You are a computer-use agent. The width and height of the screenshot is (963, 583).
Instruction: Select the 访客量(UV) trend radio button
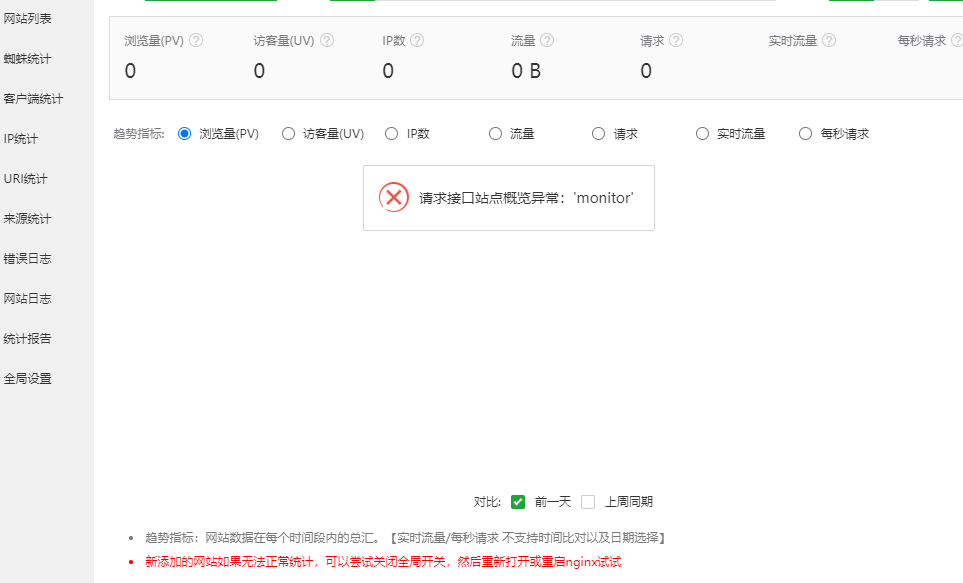click(x=289, y=133)
